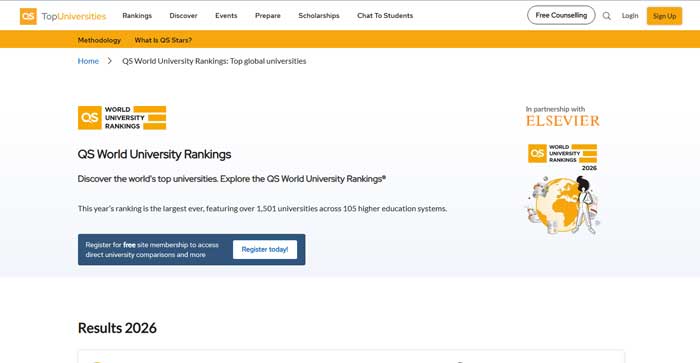Open the Rankings menu
The image size is (700, 363).
(137, 16)
